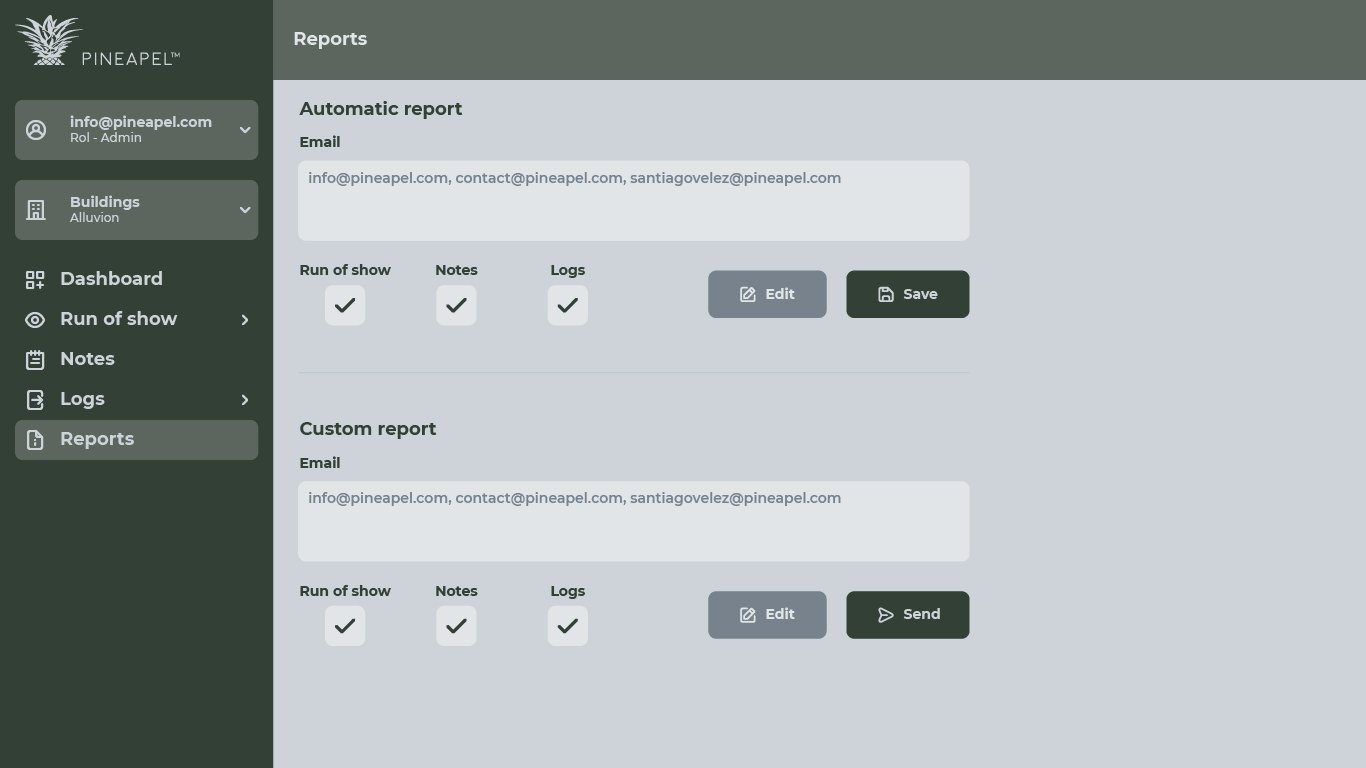This screenshot has width=1366, height=768.
Task: Expand the info@pineapel.com account dropdown chevron
Action: click(245, 130)
